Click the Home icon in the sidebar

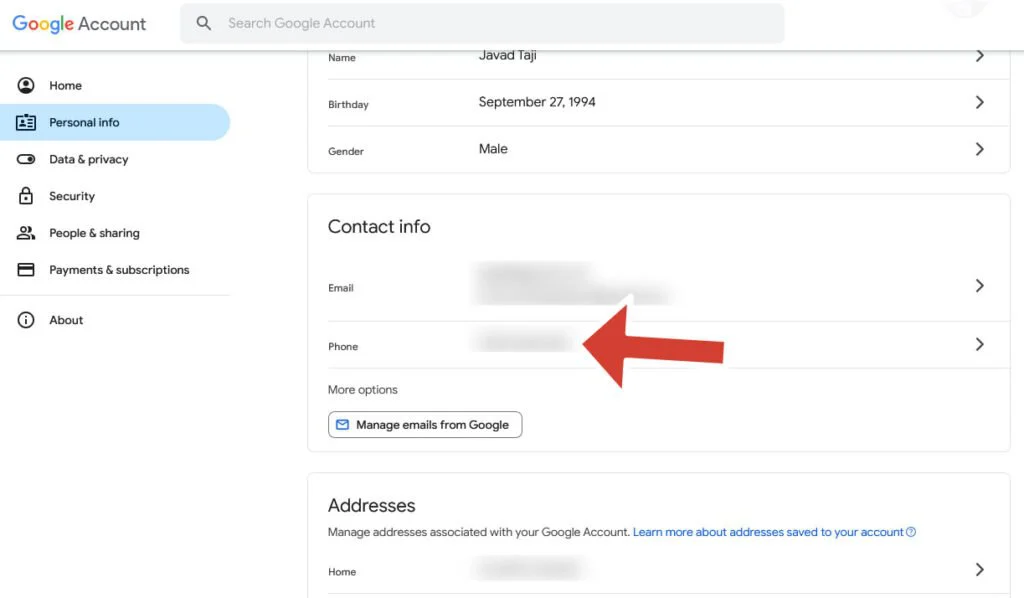(27, 85)
